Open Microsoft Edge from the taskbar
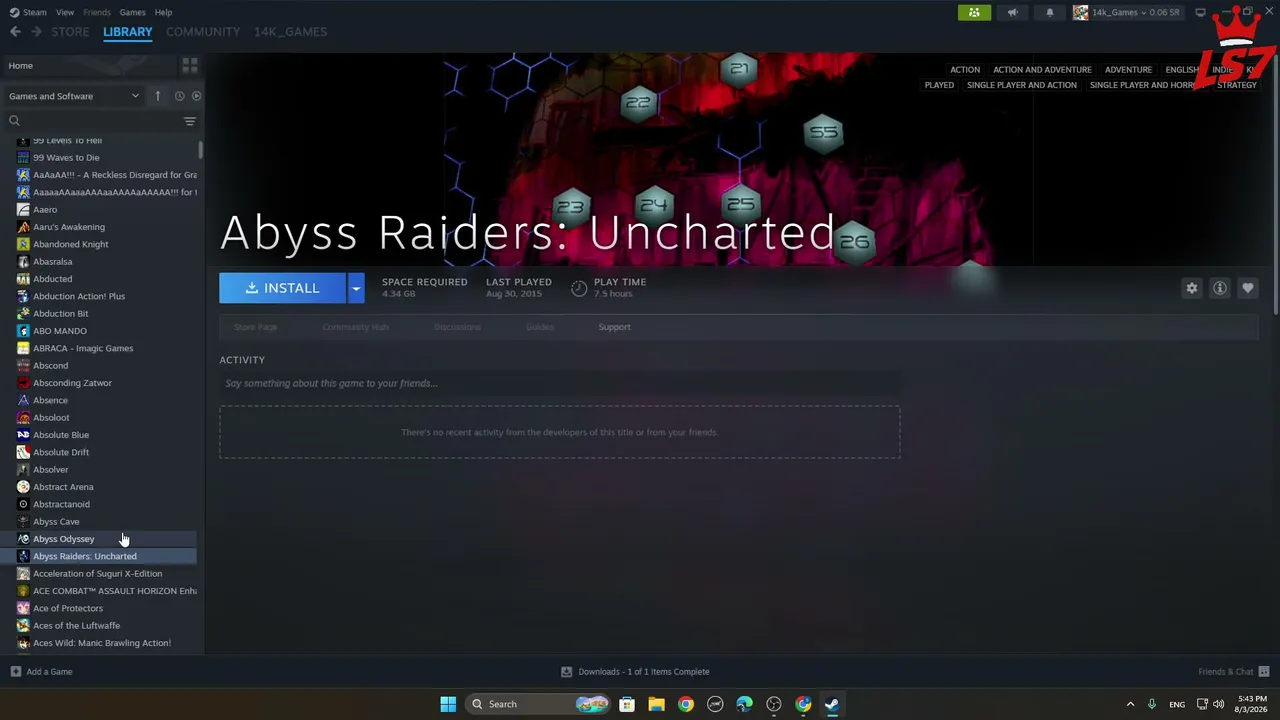 (744, 704)
